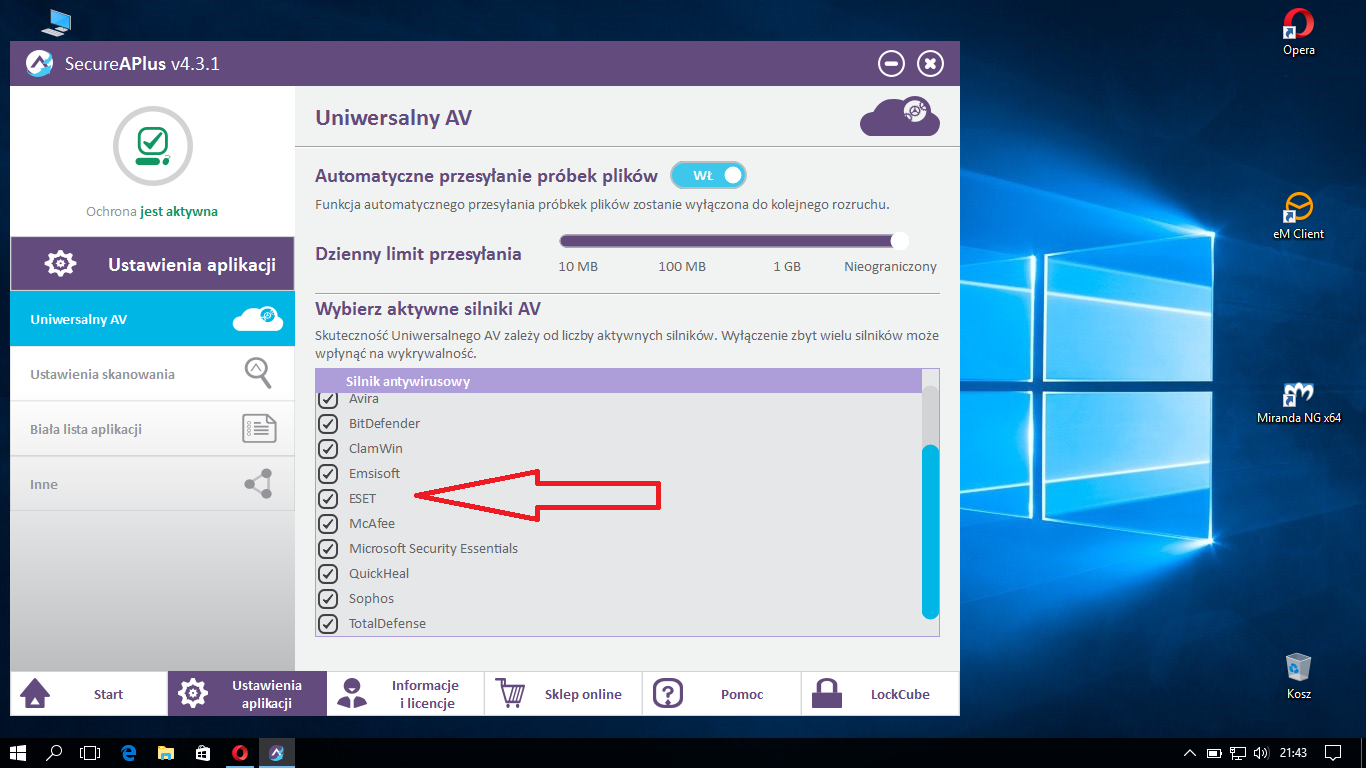Click the daily upload limit slider handle

(x=899, y=240)
